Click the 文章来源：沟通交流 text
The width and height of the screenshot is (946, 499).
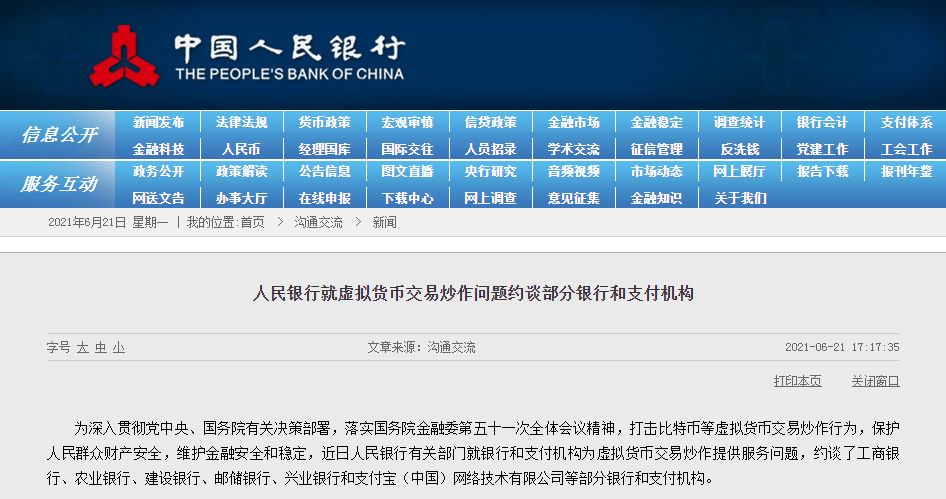(x=421, y=348)
